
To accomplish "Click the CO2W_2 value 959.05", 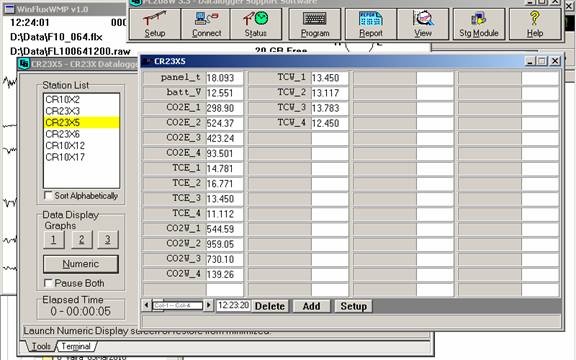I will pos(224,244).
